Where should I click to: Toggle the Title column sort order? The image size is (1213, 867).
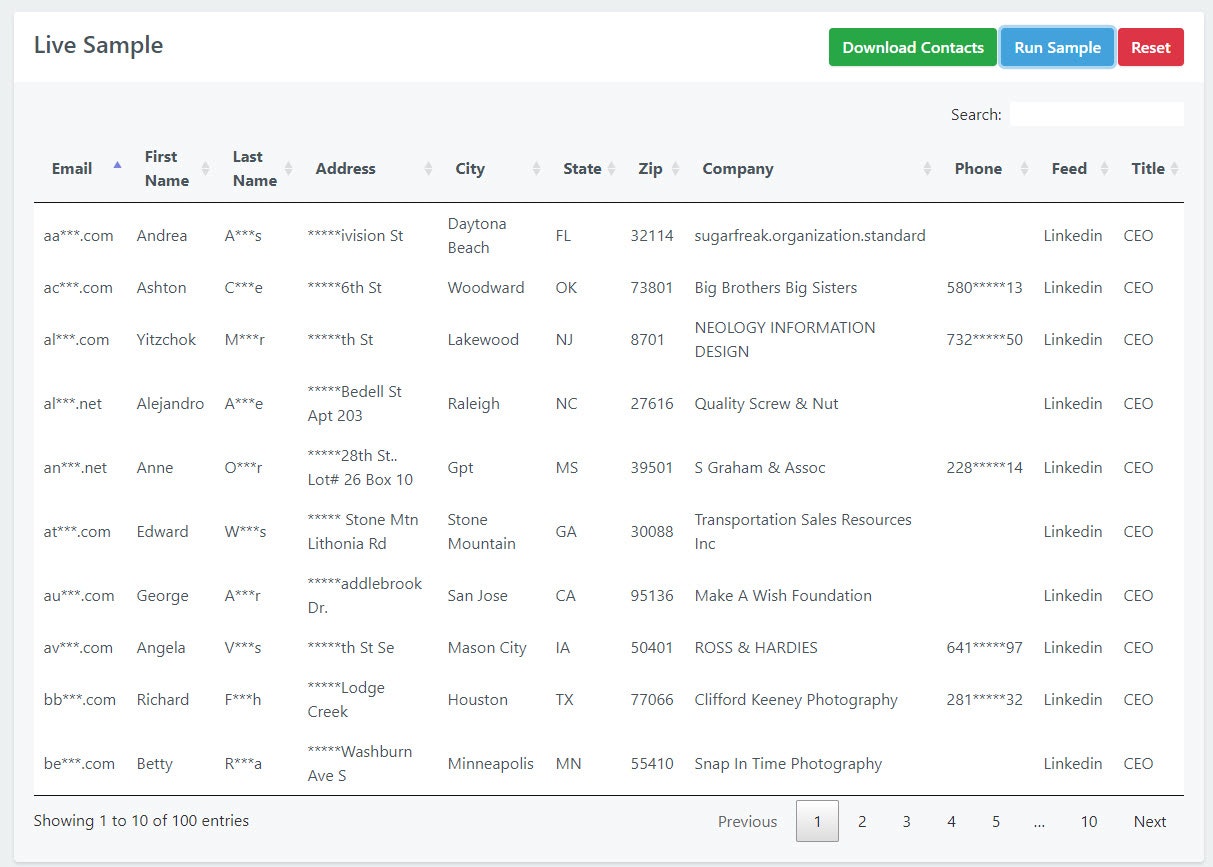(x=1173, y=168)
